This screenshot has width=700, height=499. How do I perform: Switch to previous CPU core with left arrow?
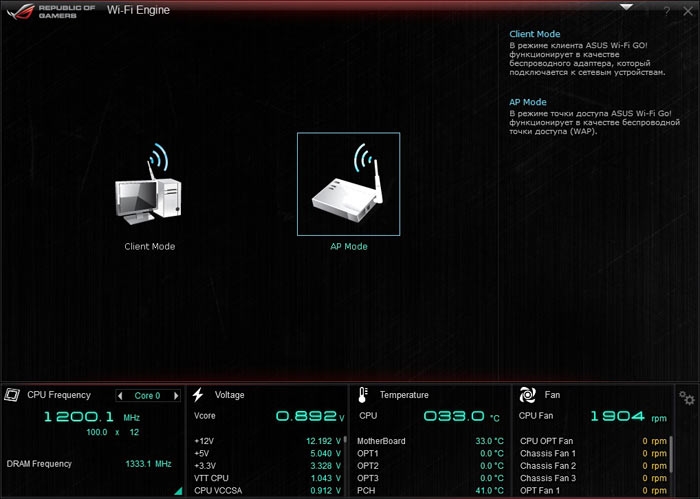(x=122, y=395)
